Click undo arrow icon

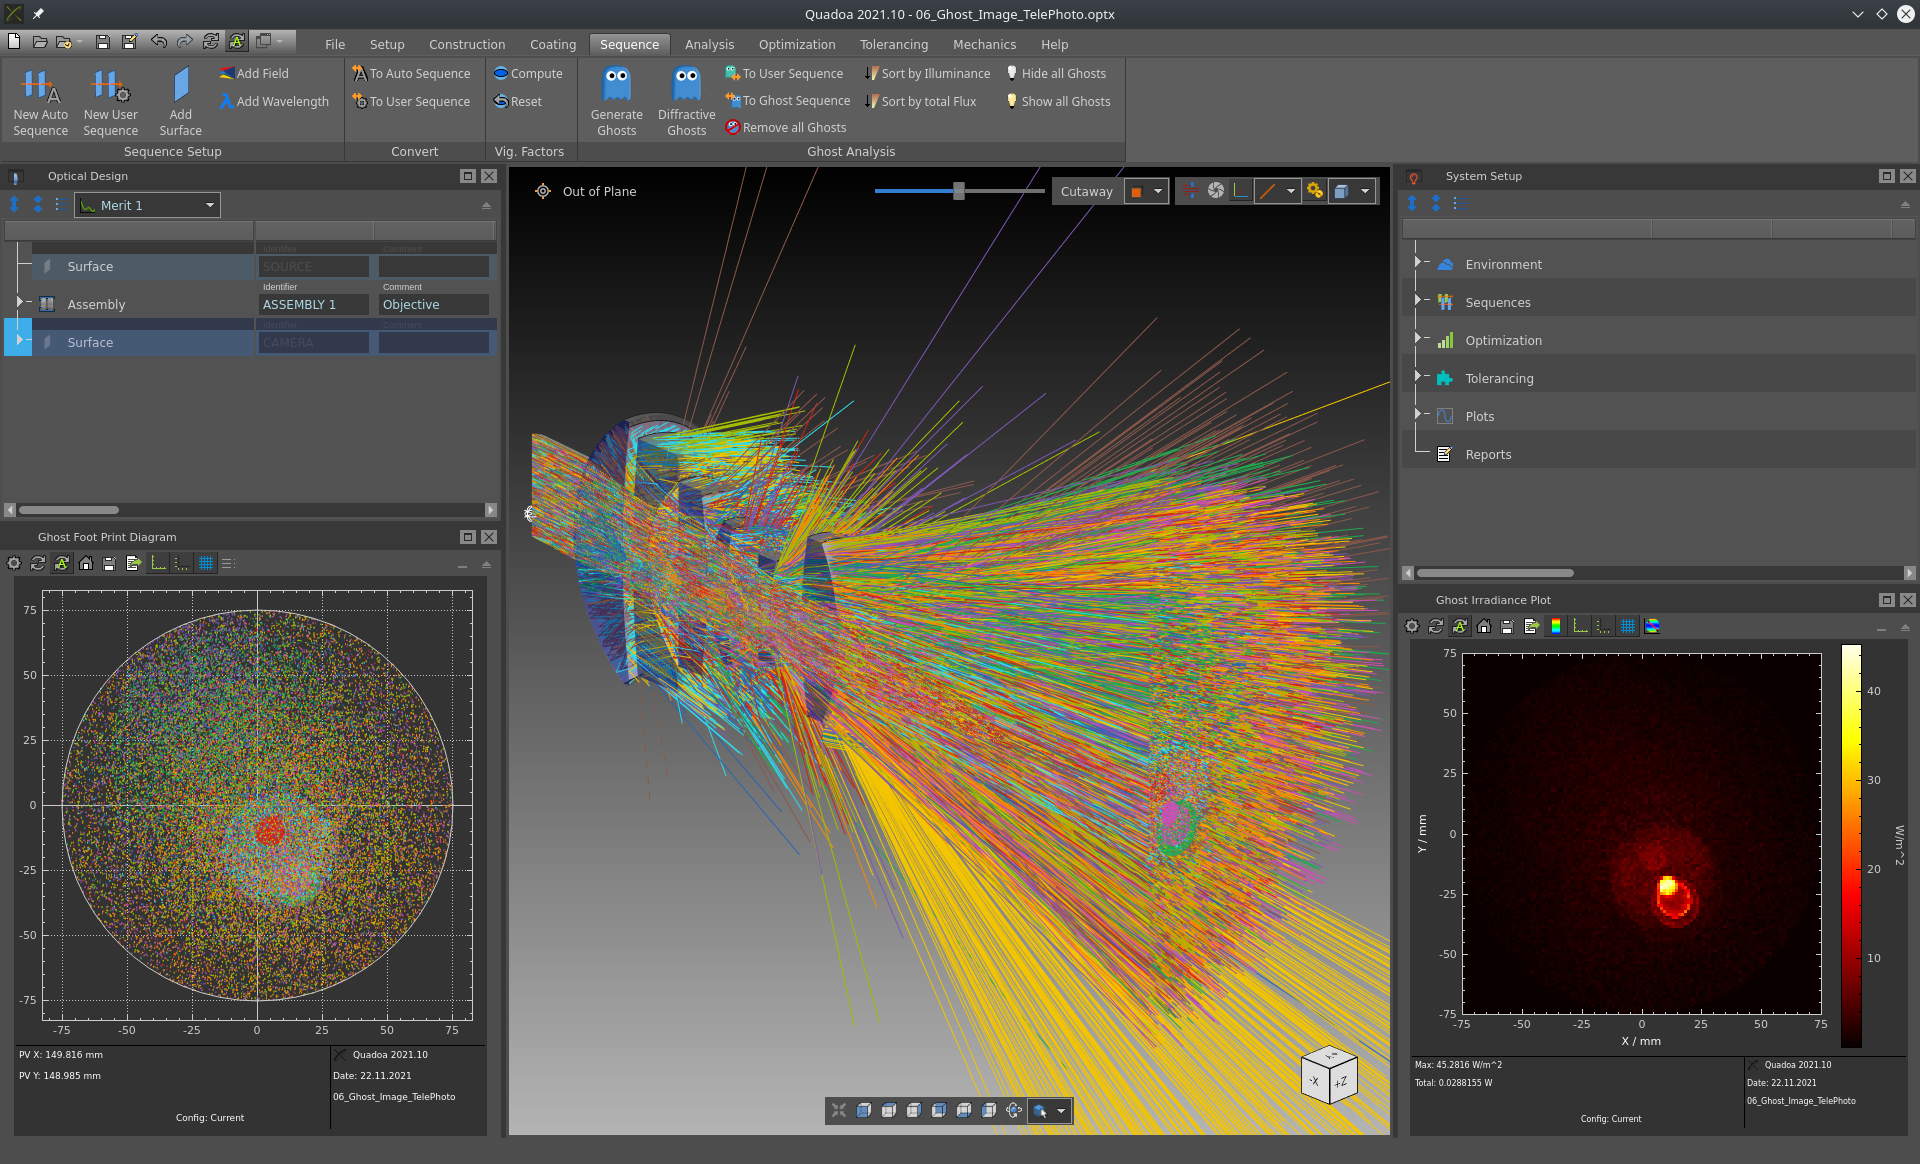[x=158, y=41]
